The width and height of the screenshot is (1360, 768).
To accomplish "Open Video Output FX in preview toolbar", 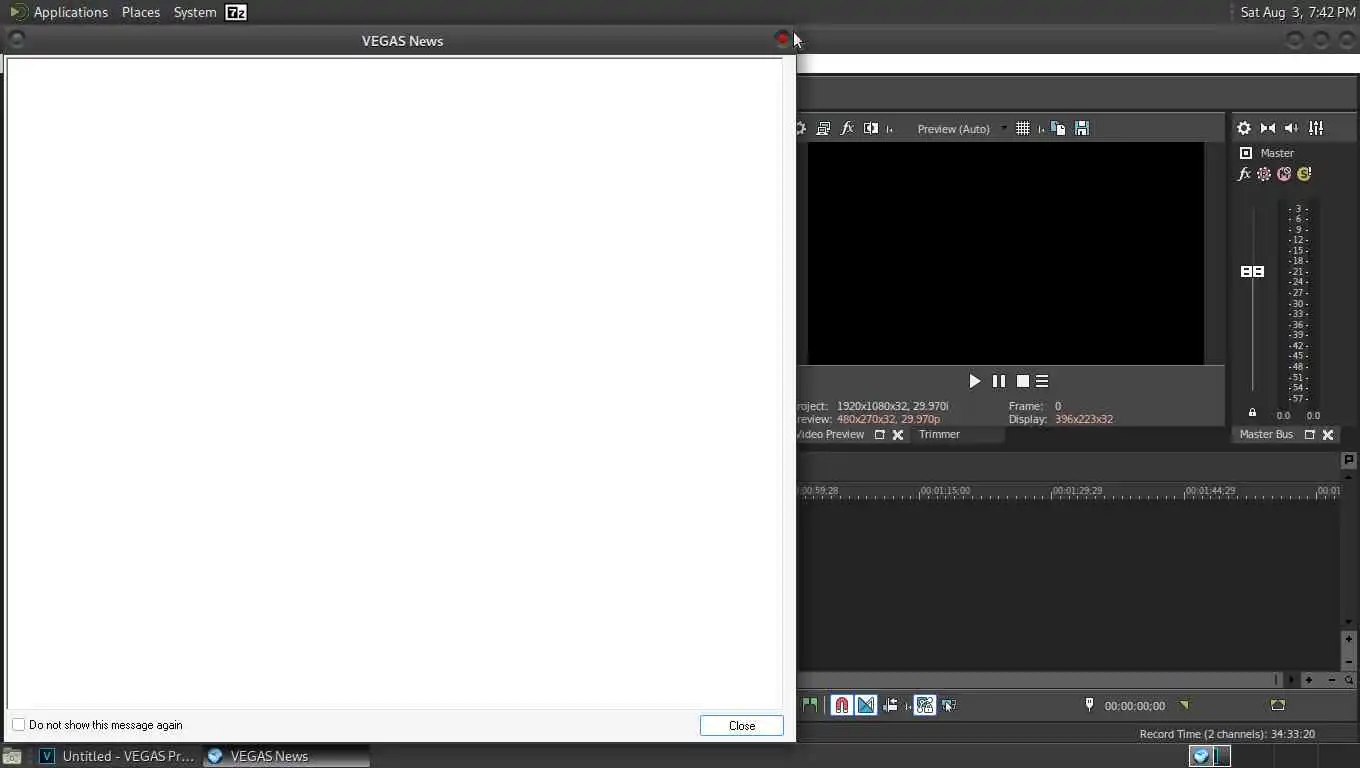I will [847, 128].
